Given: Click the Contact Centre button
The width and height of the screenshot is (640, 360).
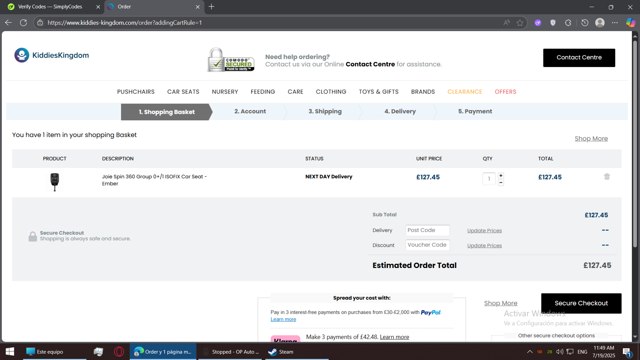Looking at the screenshot, I should pos(579,58).
